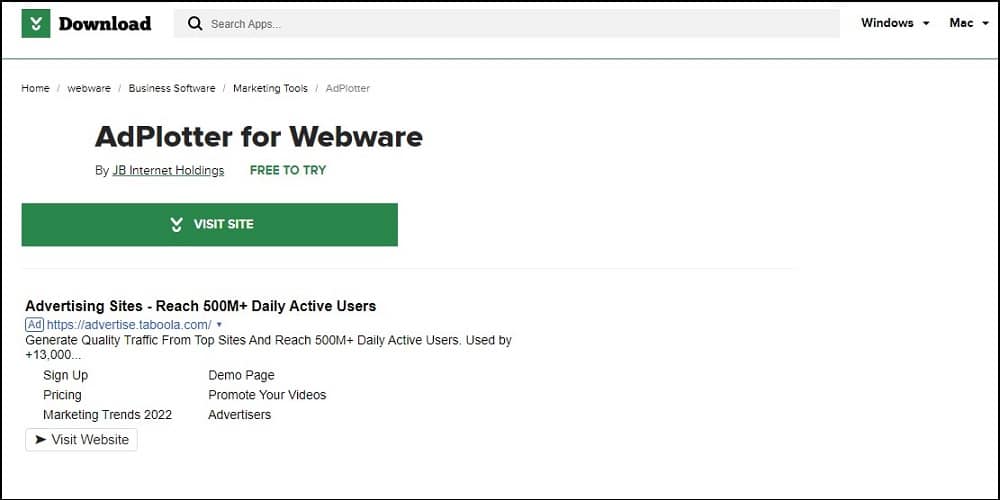Click the Ad badge icon
Viewport: 1000px width, 500px height.
pyautogui.click(x=34, y=324)
